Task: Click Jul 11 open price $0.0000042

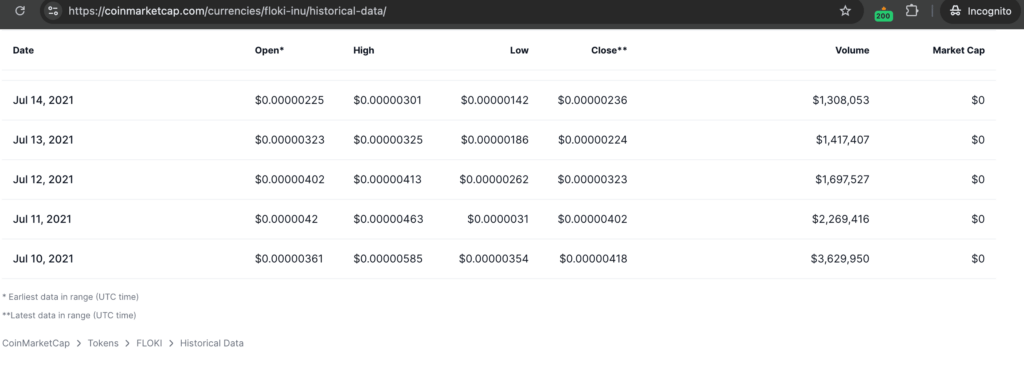Action: (x=286, y=219)
